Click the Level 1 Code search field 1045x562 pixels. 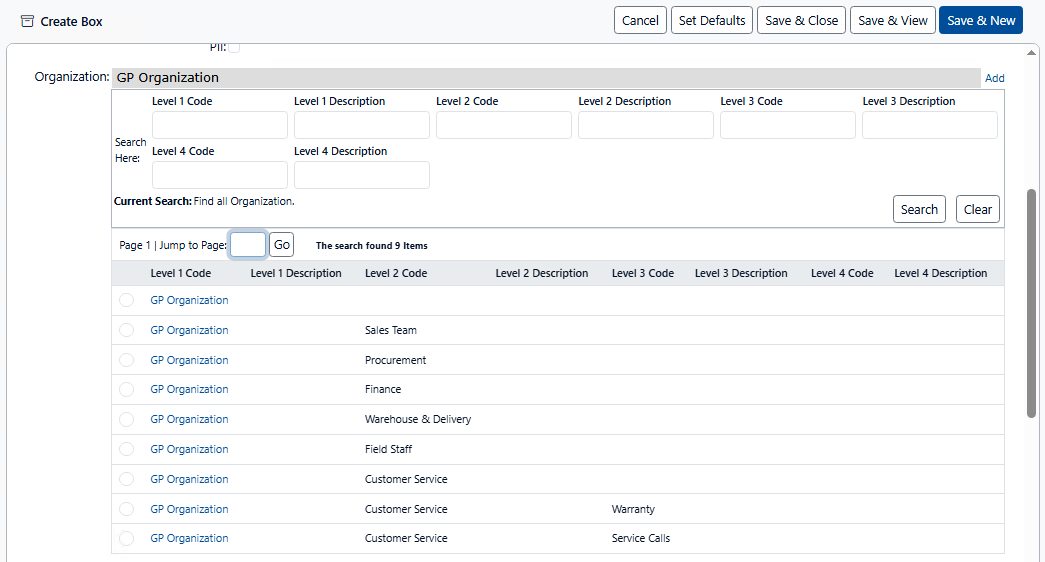click(x=220, y=125)
